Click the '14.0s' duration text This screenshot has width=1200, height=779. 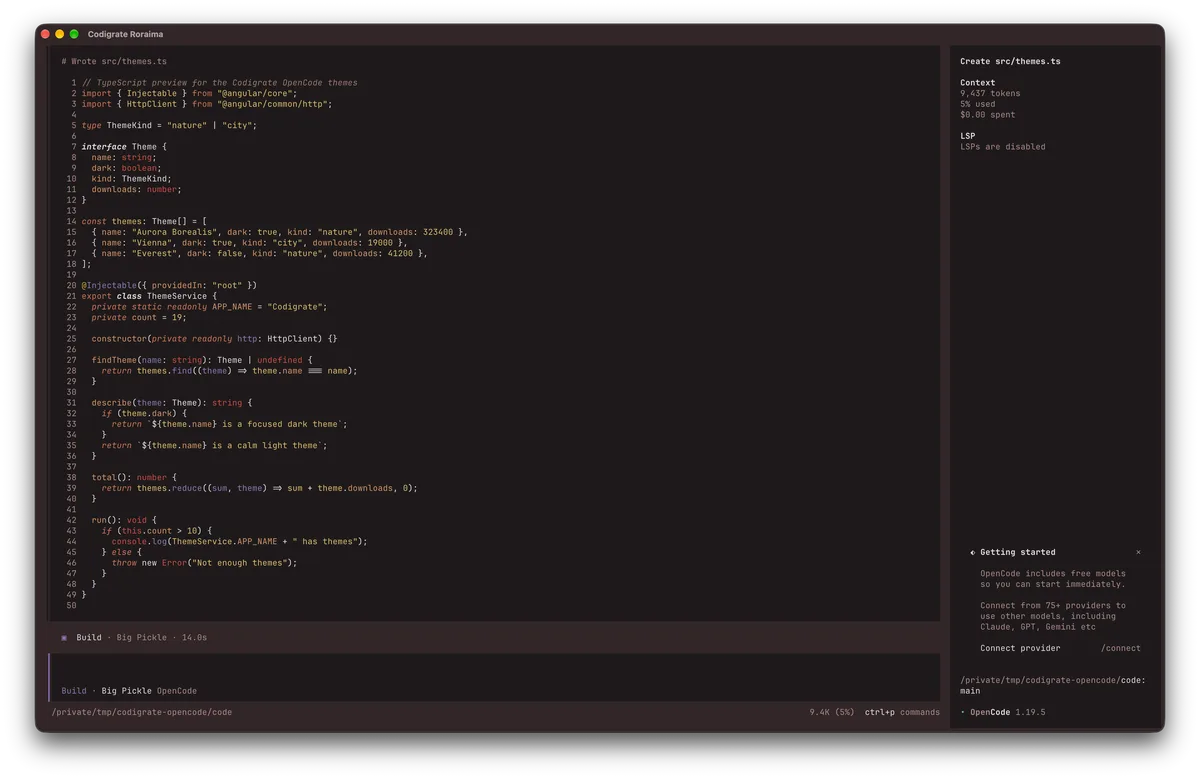click(194, 637)
